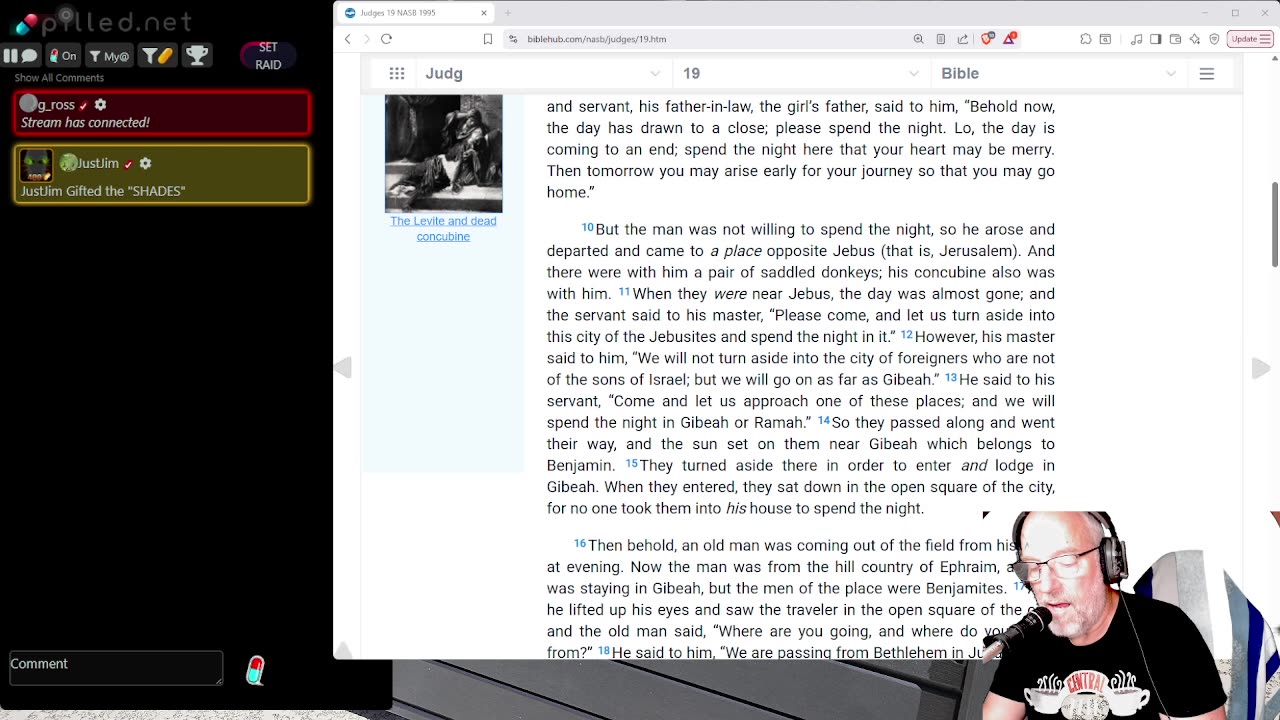Open JustJim's gifted badge avatar
This screenshot has height=720, width=1280.
(x=36, y=166)
